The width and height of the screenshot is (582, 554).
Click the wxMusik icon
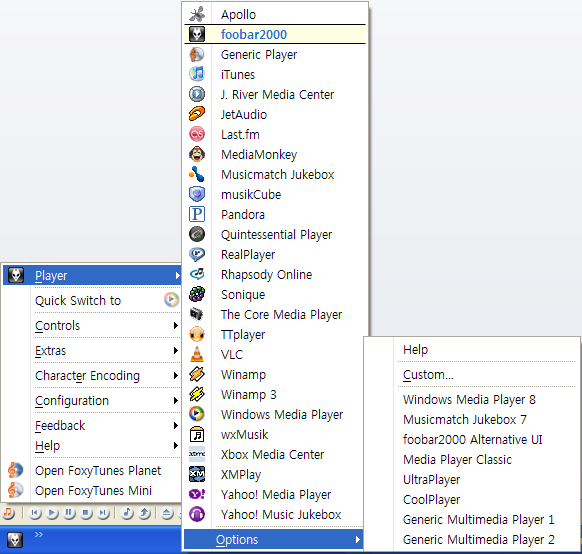197,434
